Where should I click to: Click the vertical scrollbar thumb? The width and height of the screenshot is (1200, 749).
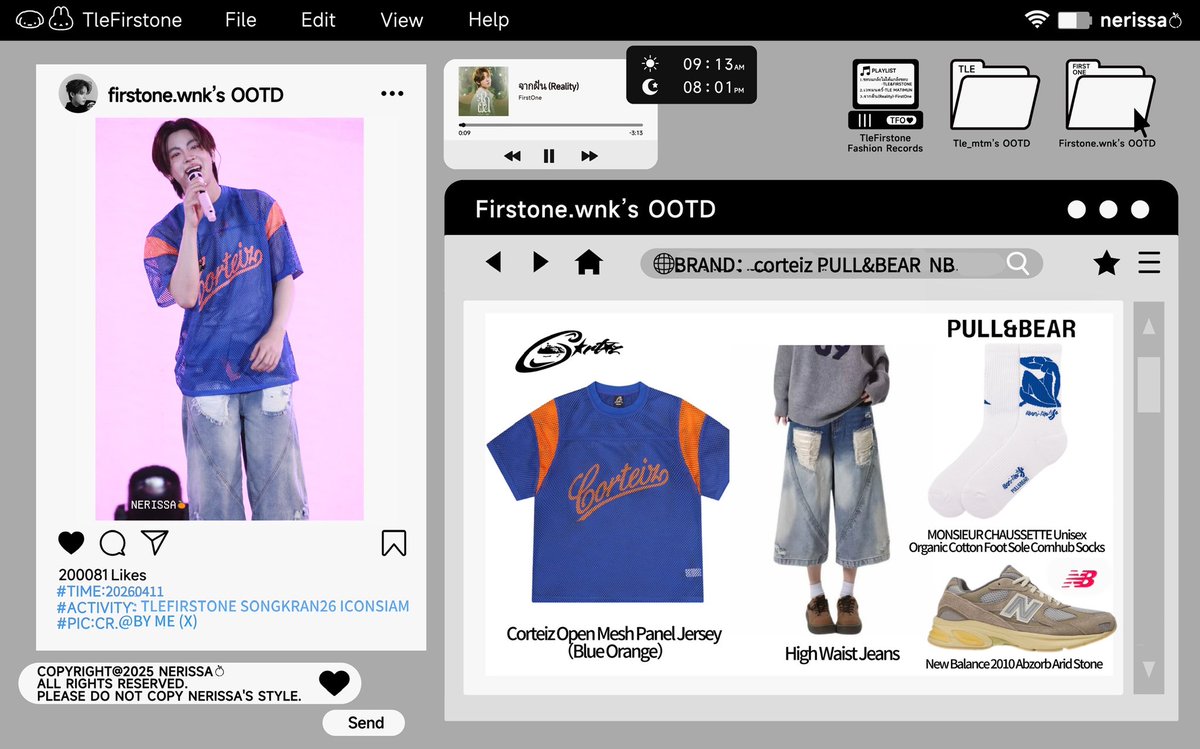[1148, 385]
